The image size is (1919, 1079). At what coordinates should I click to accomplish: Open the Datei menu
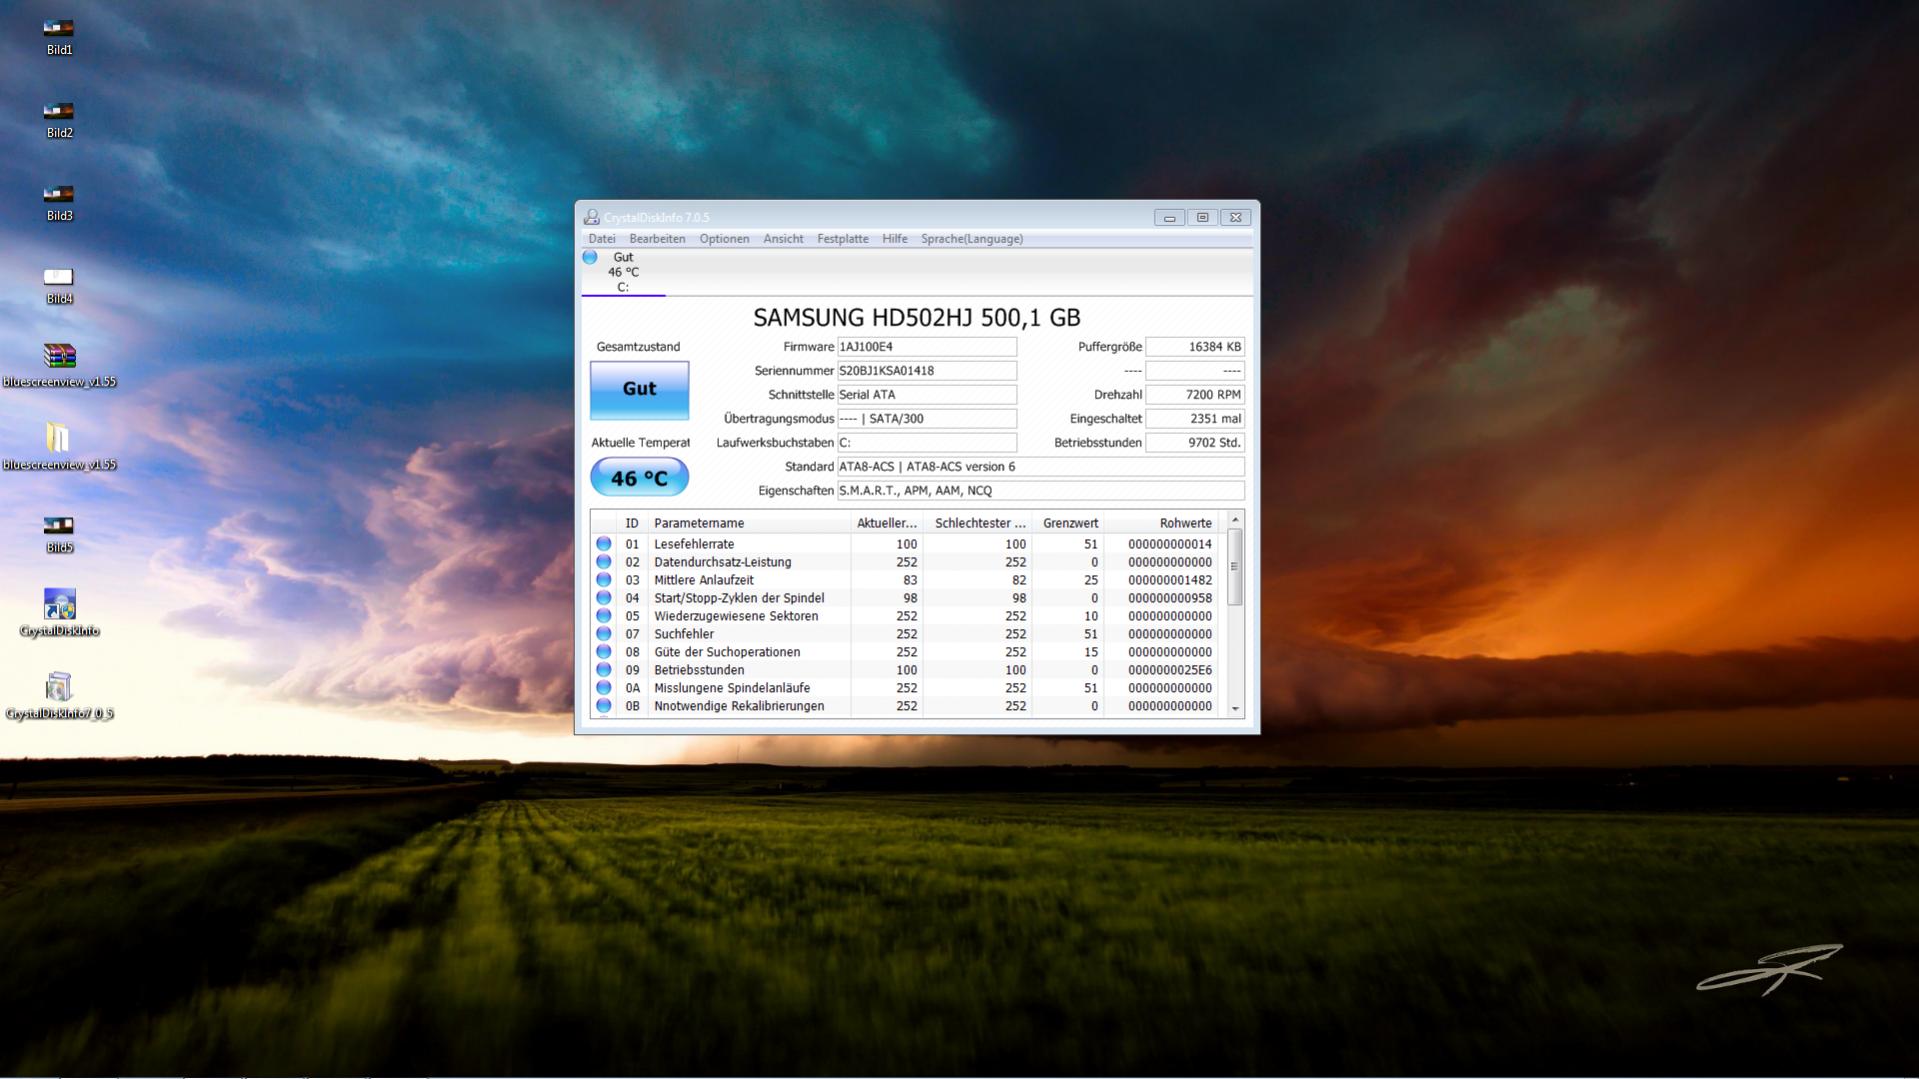(x=602, y=239)
